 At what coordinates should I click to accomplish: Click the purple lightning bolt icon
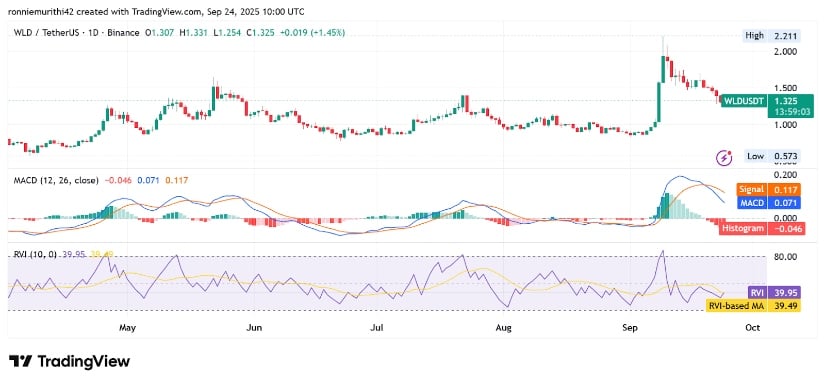[x=725, y=157]
